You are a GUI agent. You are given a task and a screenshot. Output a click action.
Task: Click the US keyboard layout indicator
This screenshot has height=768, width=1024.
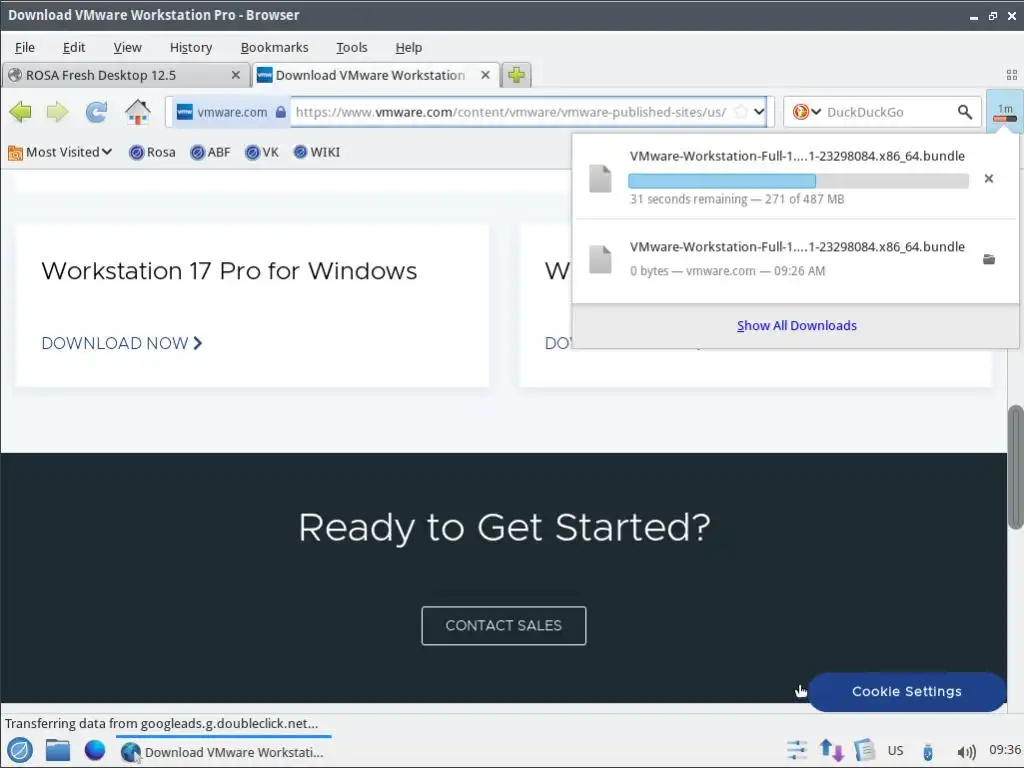pos(895,750)
